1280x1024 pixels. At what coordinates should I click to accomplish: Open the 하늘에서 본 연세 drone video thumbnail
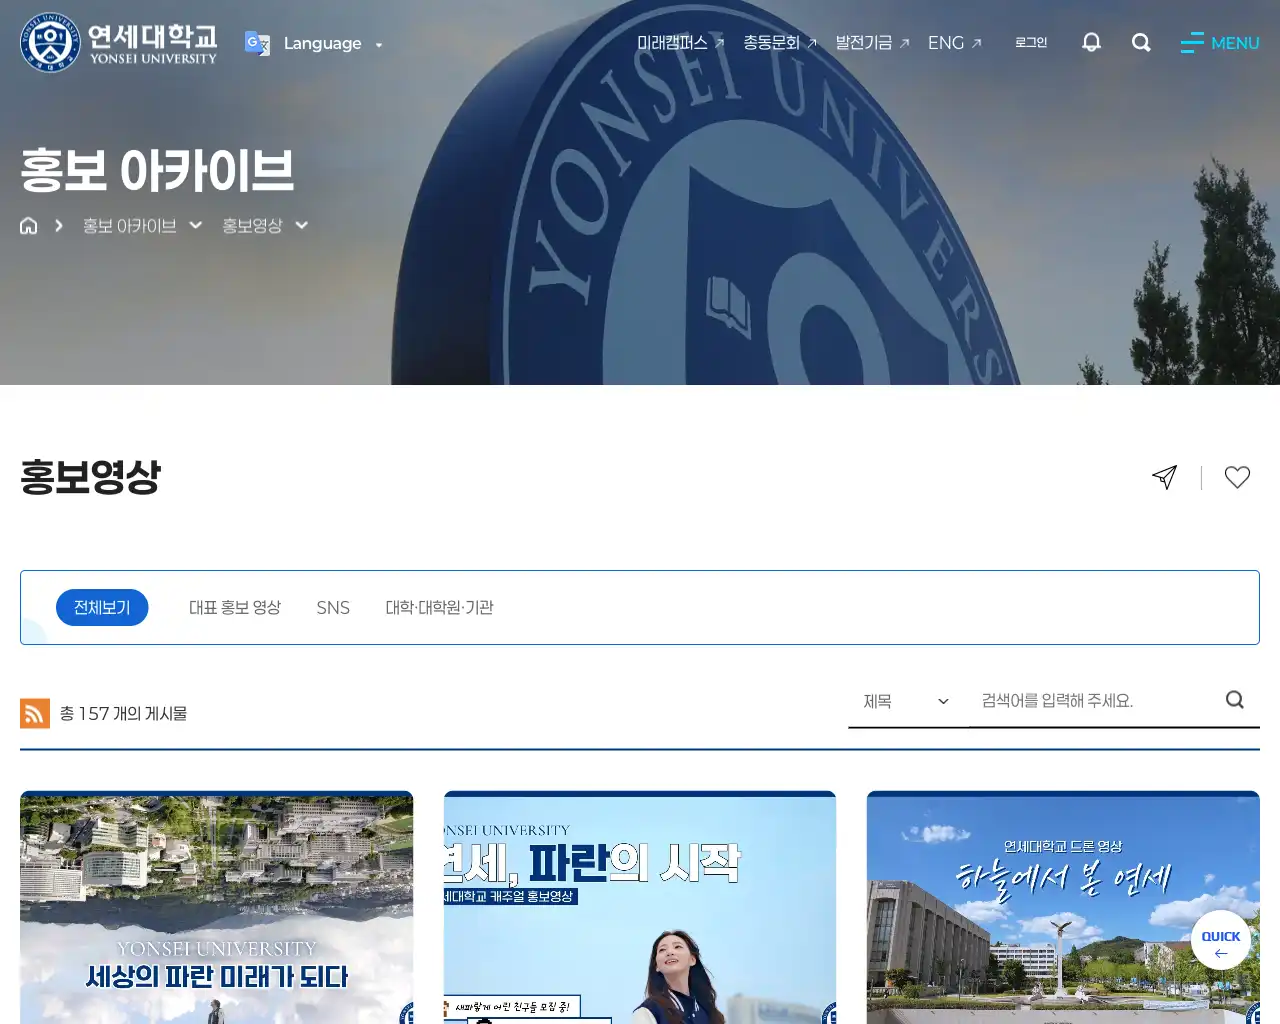tap(1063, 907)
